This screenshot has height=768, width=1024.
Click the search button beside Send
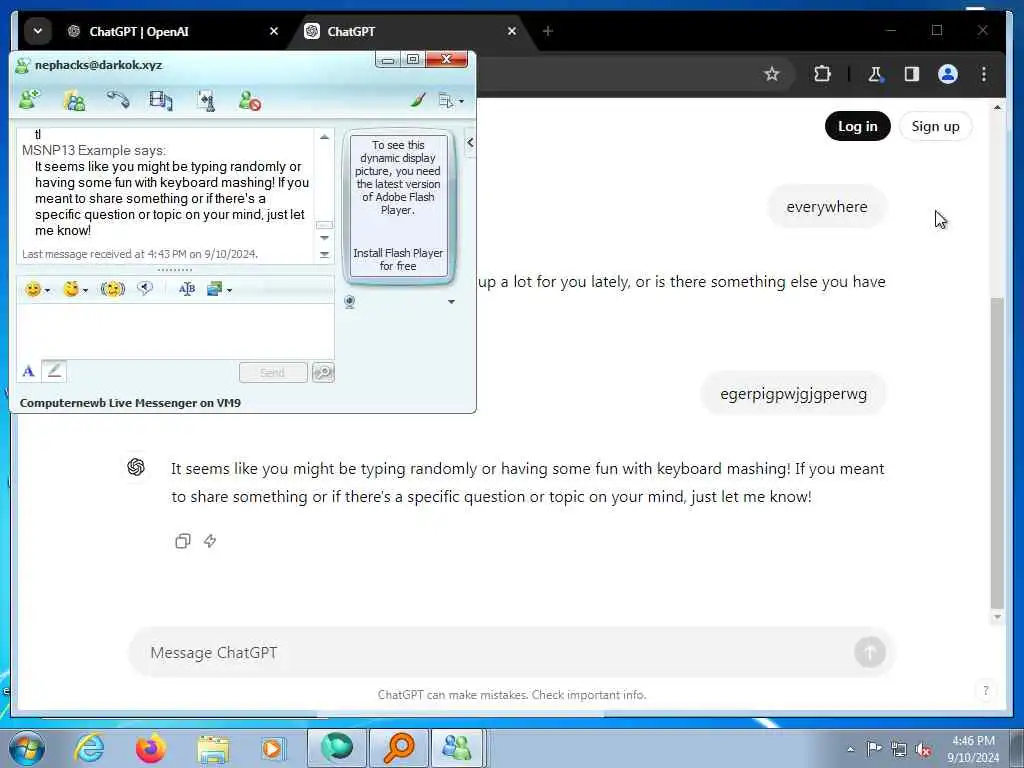(x=323, y=372)
